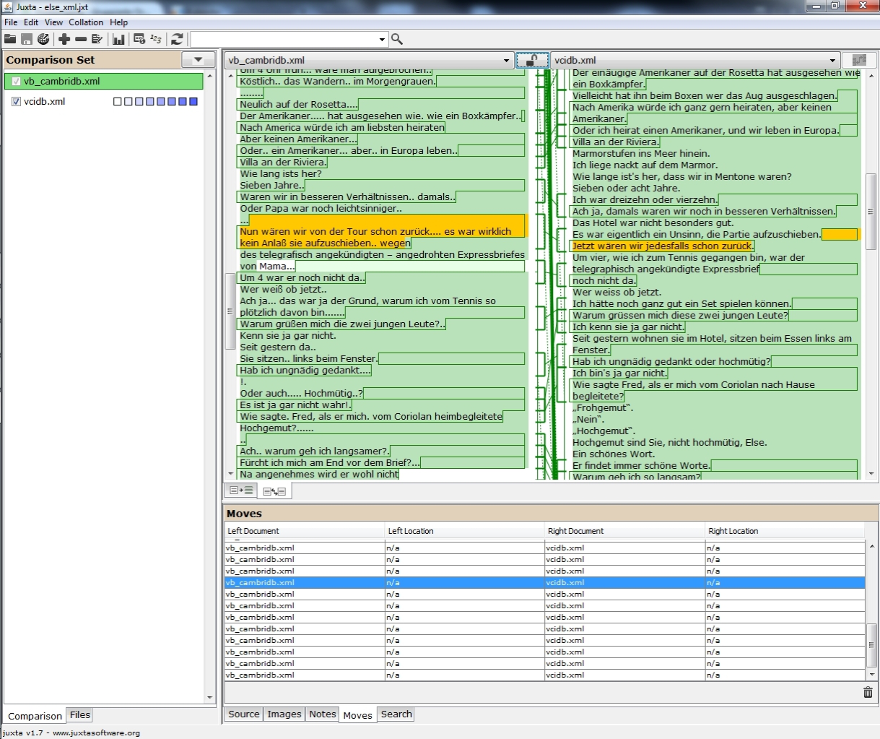Delete the selected move with the trash icon
This screenshot has width=880, height=739.
(x=868, y=692)
